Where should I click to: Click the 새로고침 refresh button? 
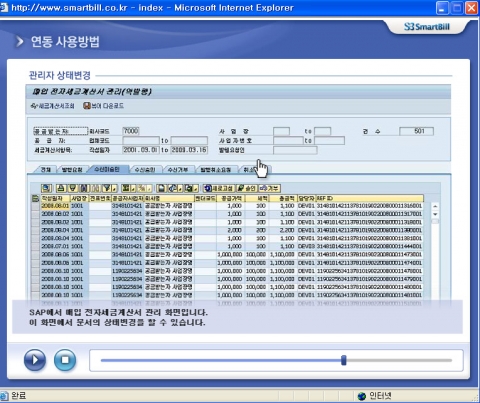click(x=219, y=188)
